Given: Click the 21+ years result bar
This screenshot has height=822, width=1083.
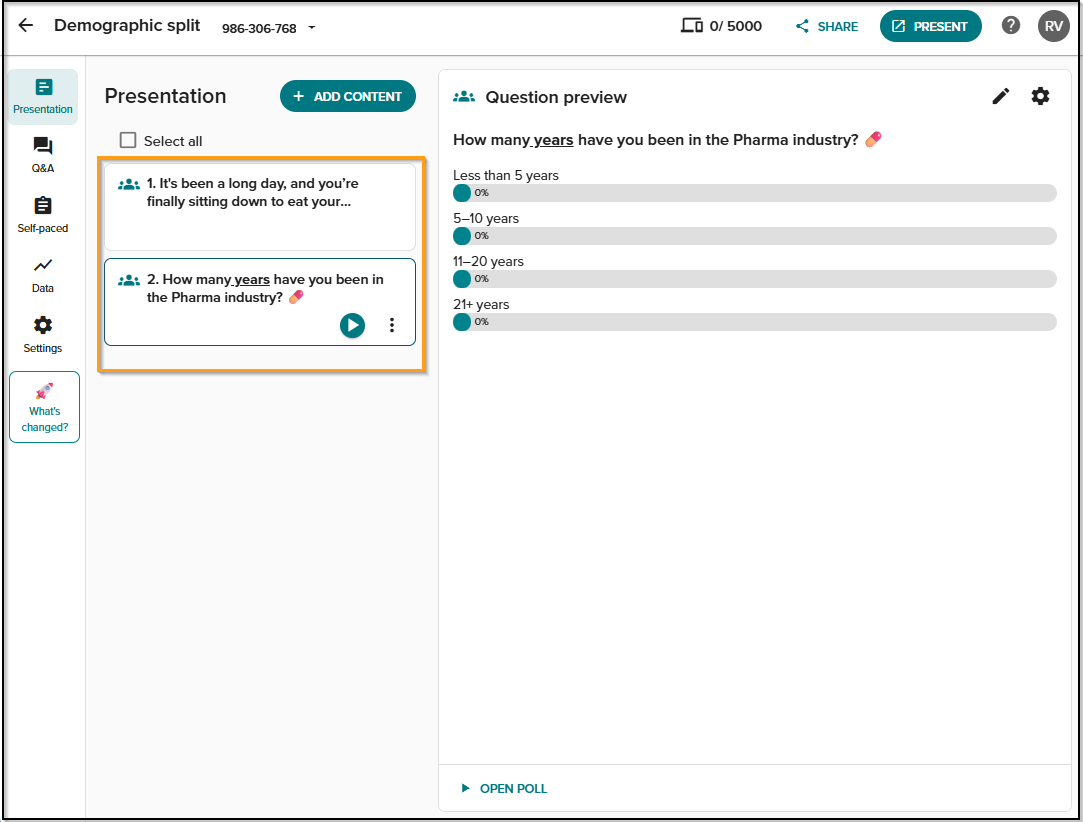Looking at the screenshot, I should 754,321.
